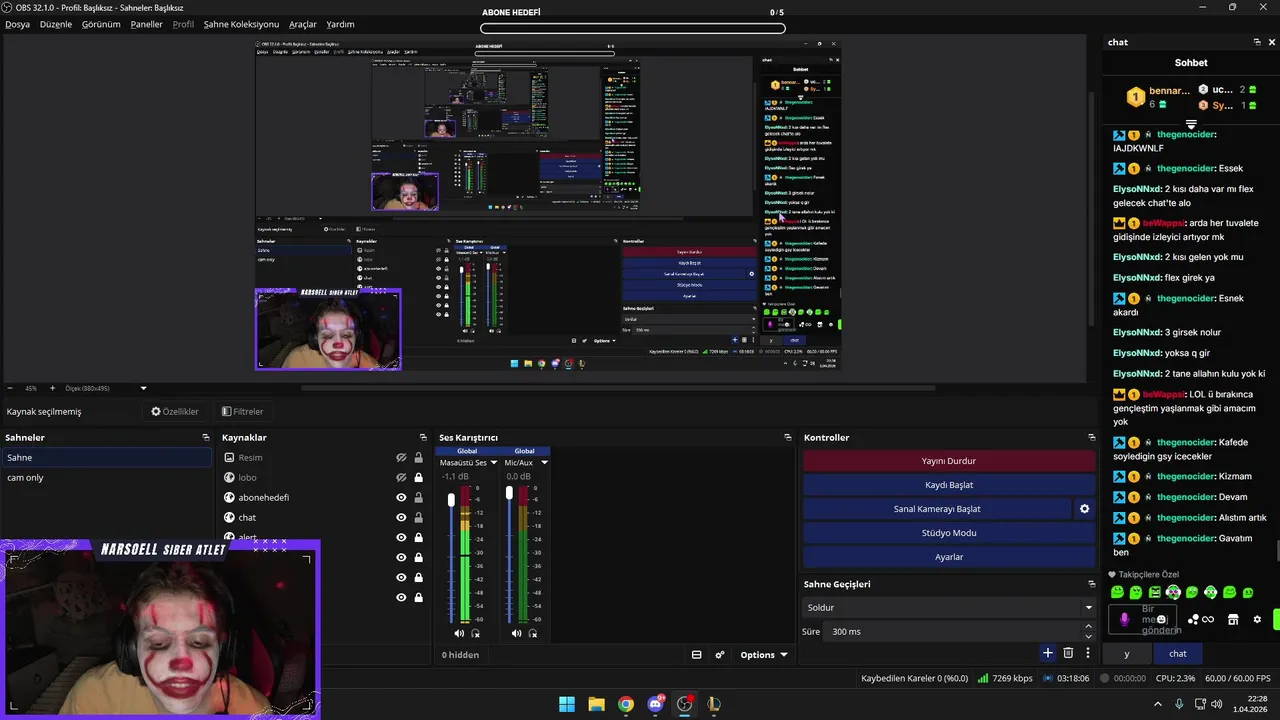This screenshot has height=720, width=1280.
Task: Lock the chat source
Action: [418, 517]
